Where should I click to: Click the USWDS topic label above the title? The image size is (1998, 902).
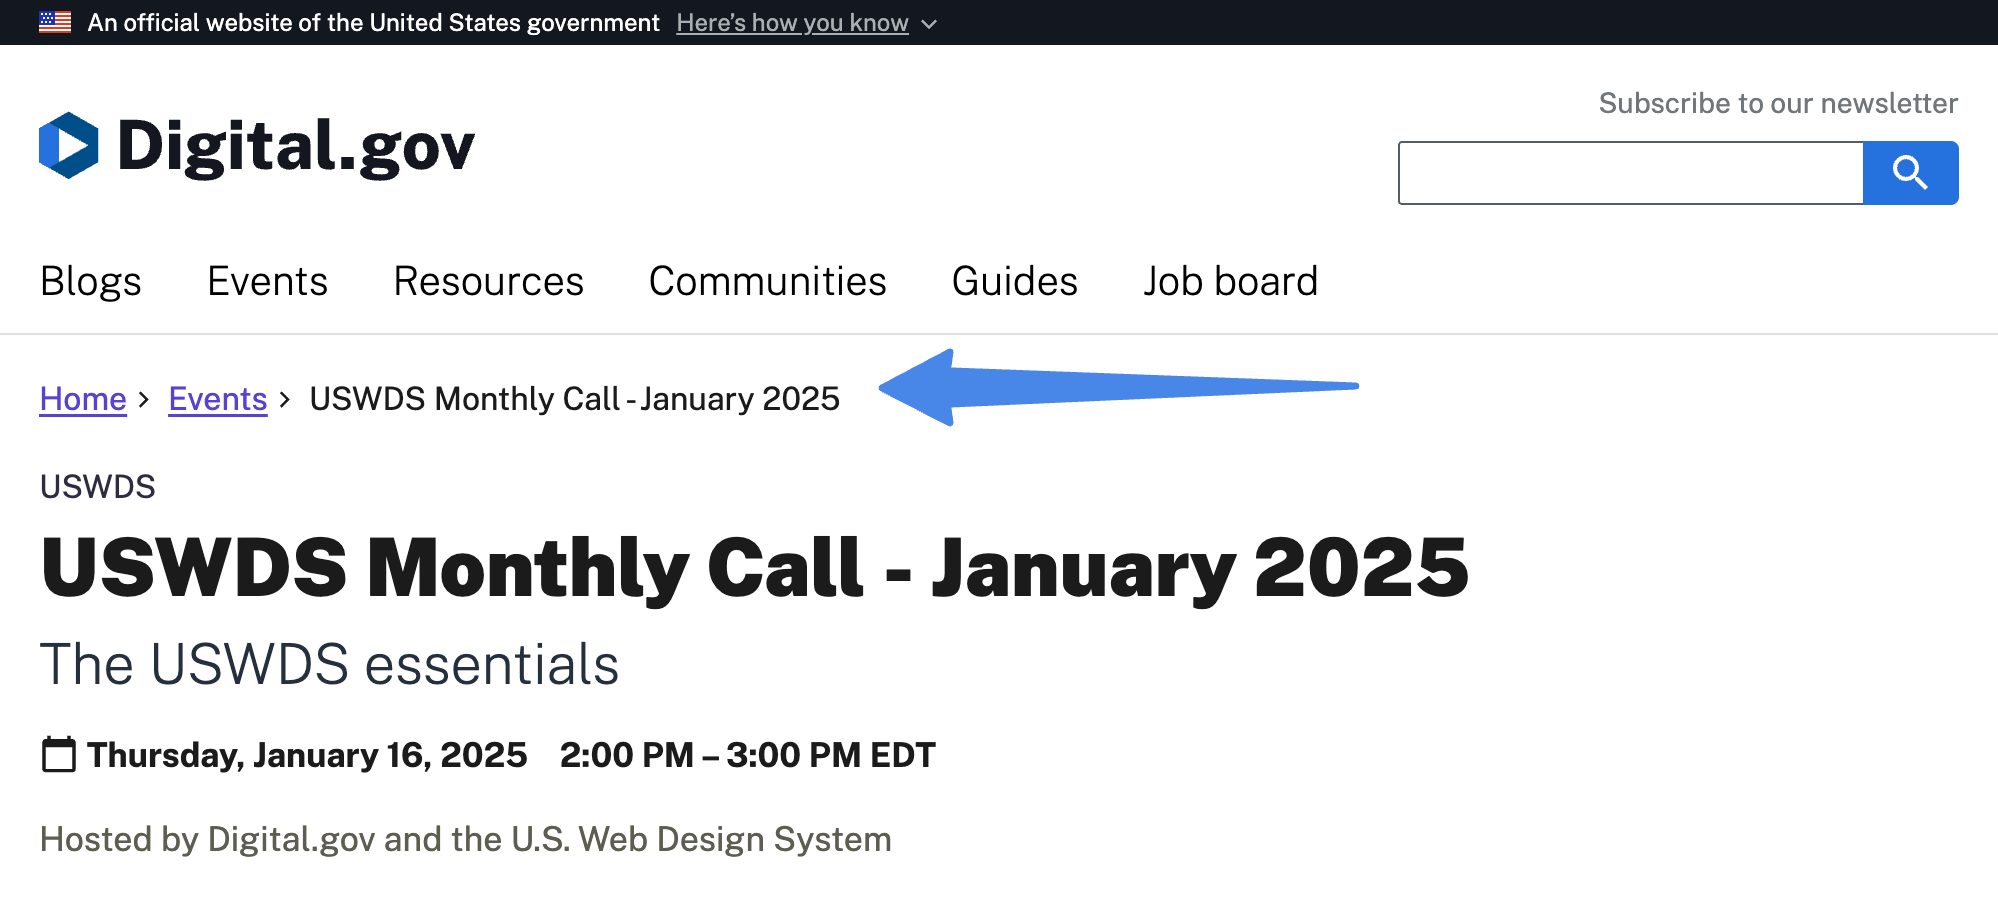[97, 486]
